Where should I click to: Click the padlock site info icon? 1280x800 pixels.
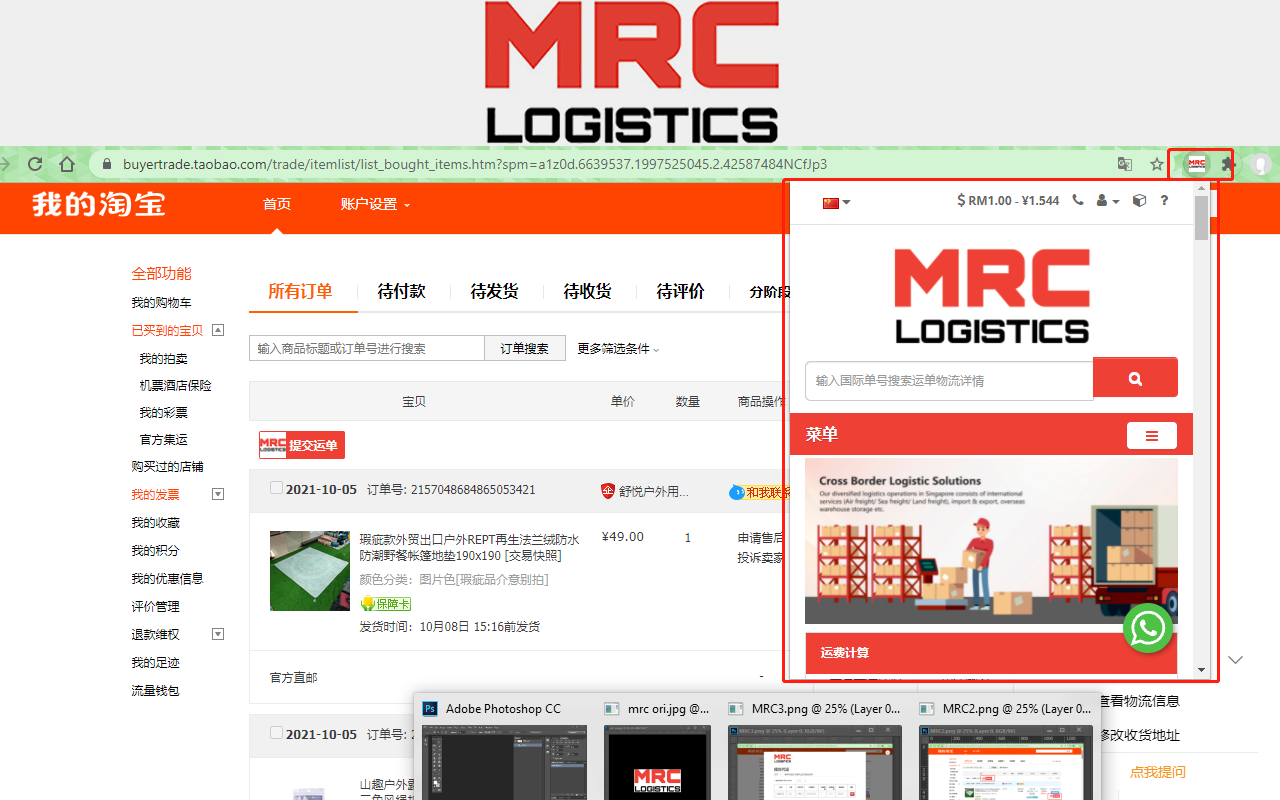coord(106,164)
